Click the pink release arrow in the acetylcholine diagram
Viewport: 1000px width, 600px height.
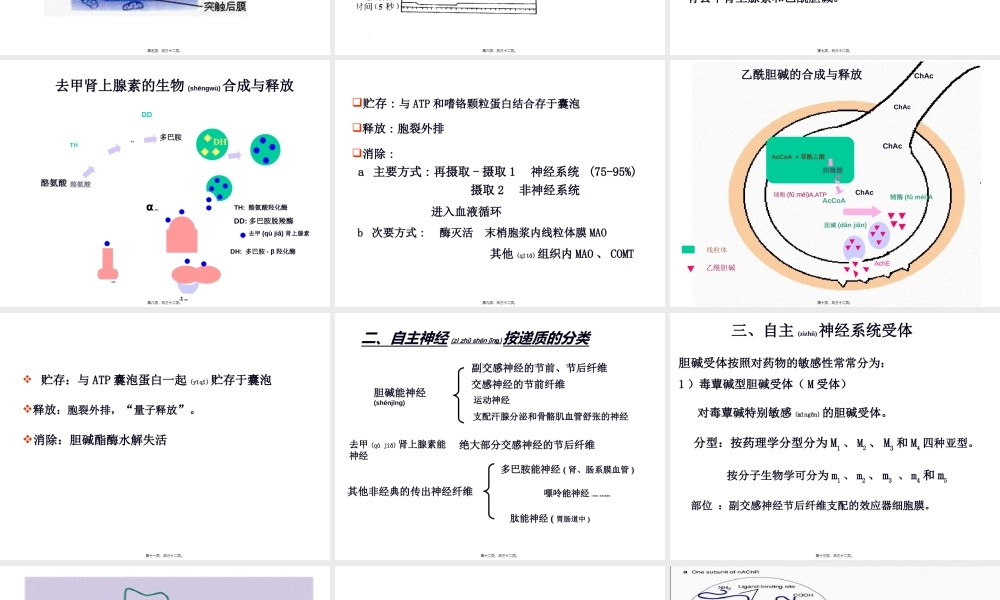[x=862, y=211]
